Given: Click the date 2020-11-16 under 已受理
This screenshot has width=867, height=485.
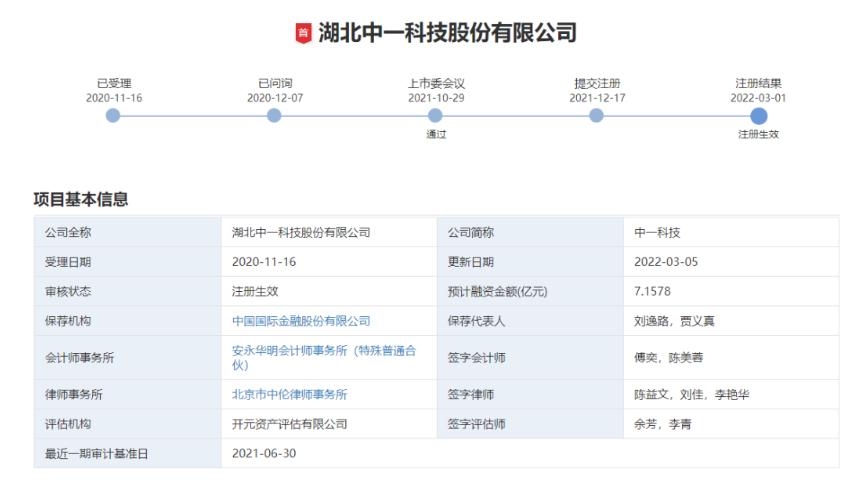Looking at the screenshot, I should [114, 98].
